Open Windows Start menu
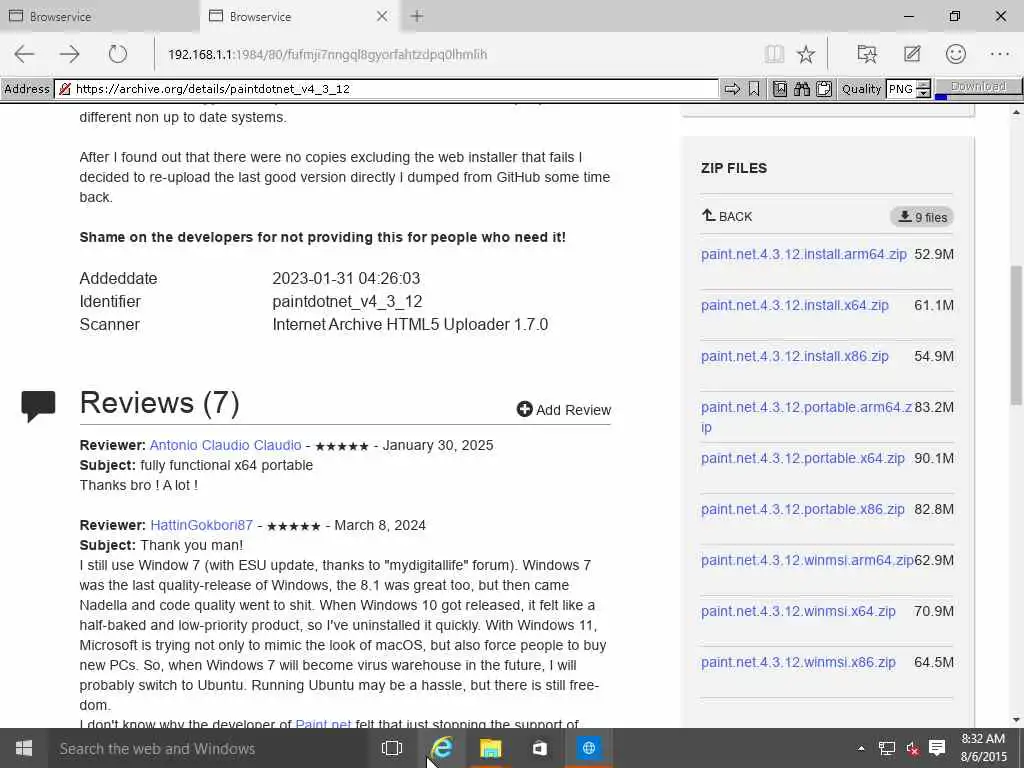The image size is (1024, 768). [24, 748]
